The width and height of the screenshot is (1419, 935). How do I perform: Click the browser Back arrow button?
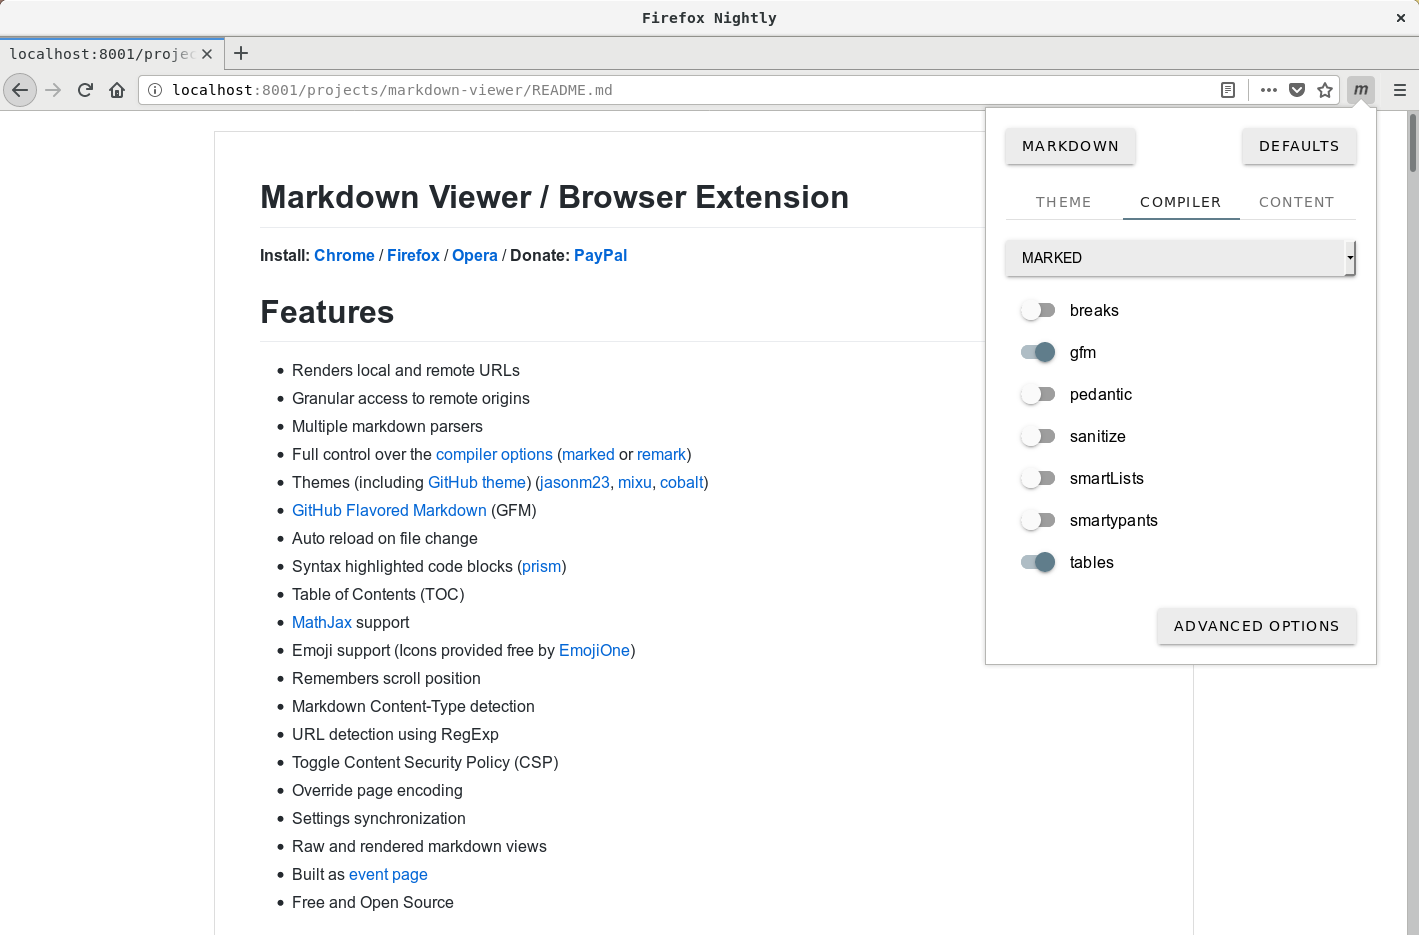(20, 90)
